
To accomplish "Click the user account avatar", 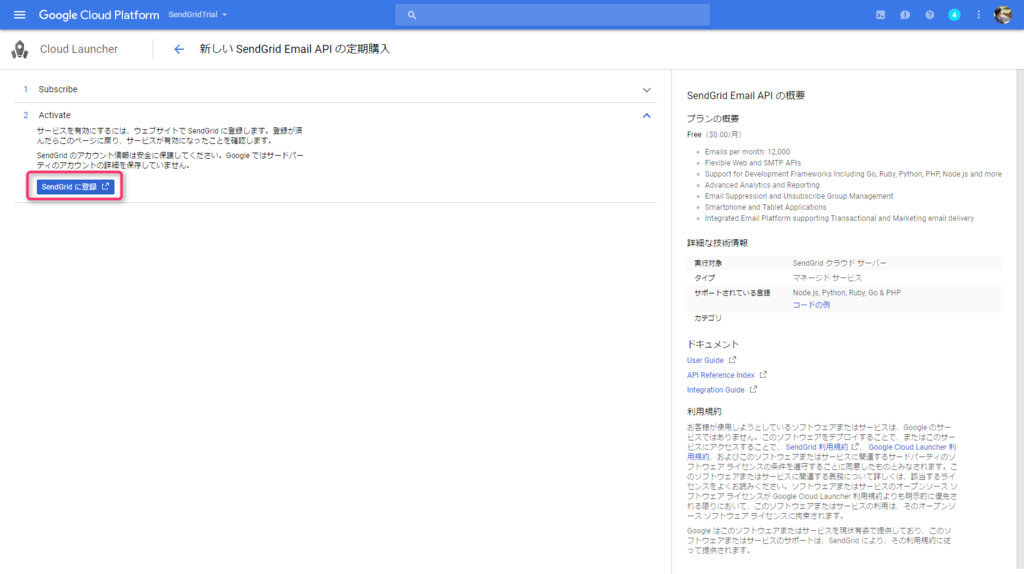I will click(x=1003, y=14).
